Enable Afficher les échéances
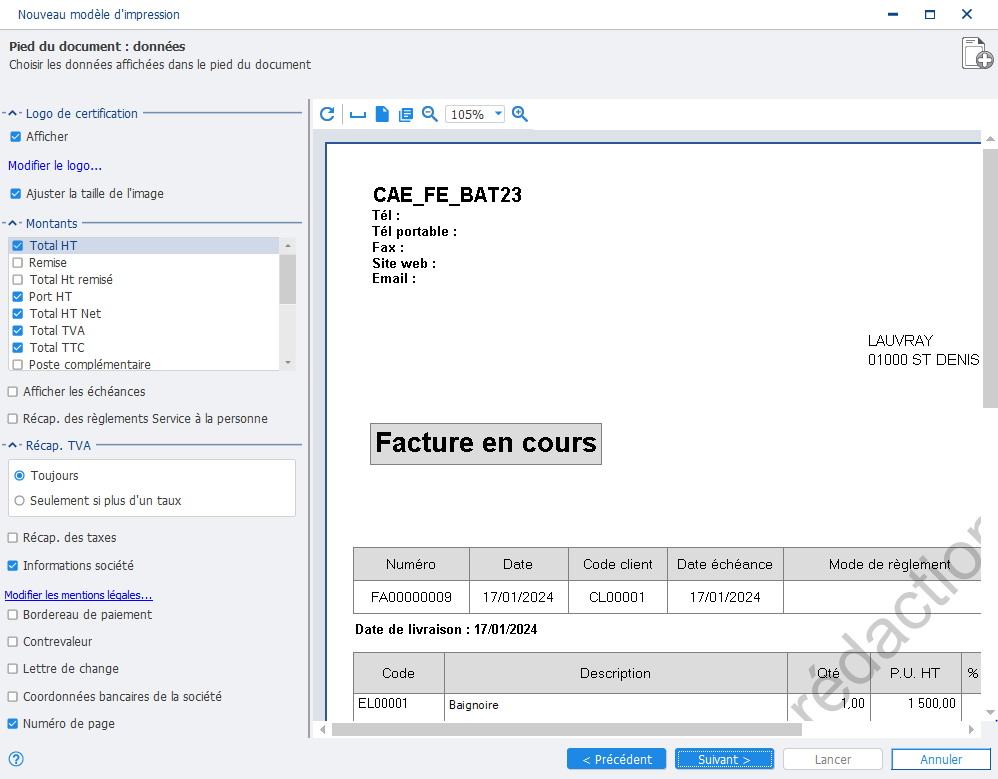The width and height of the screenshot is (998, 779). pos(13,392)
